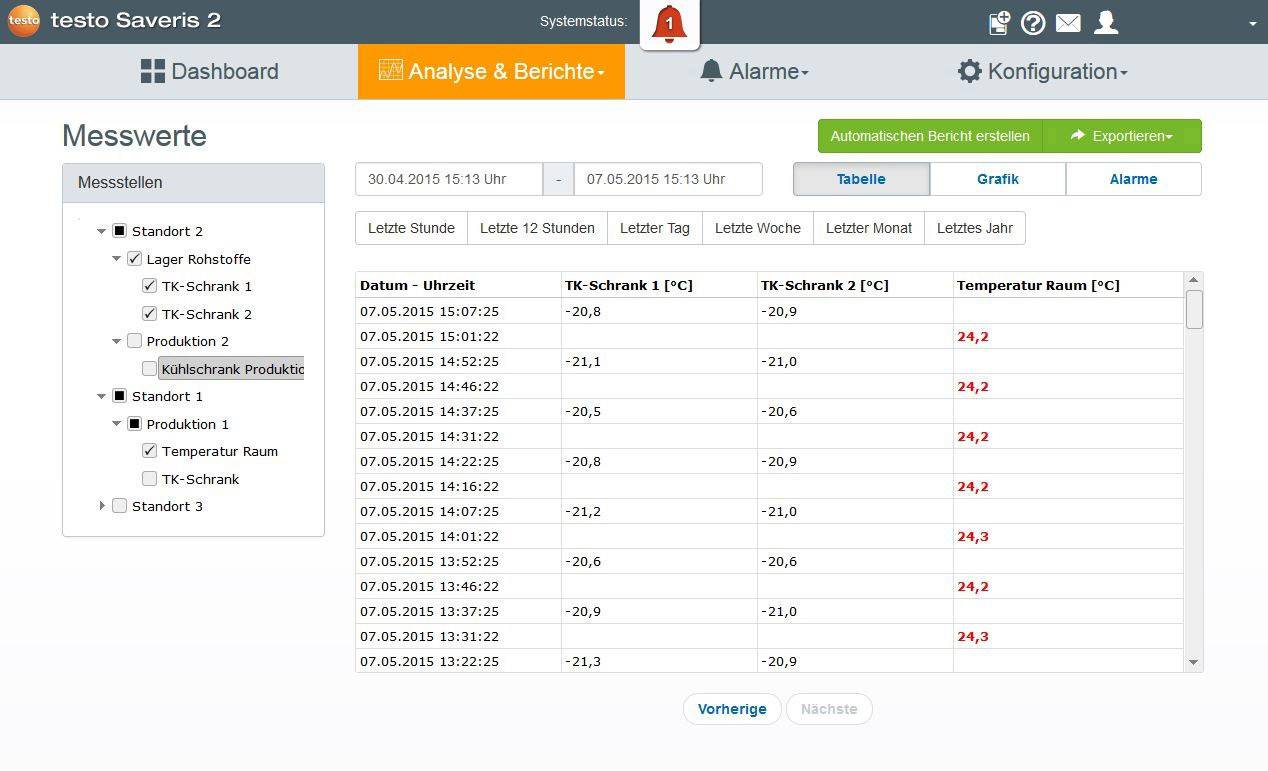Select the Letzte Woche time range
Viewport: 1268px width, 771px height.
(757, 227)
